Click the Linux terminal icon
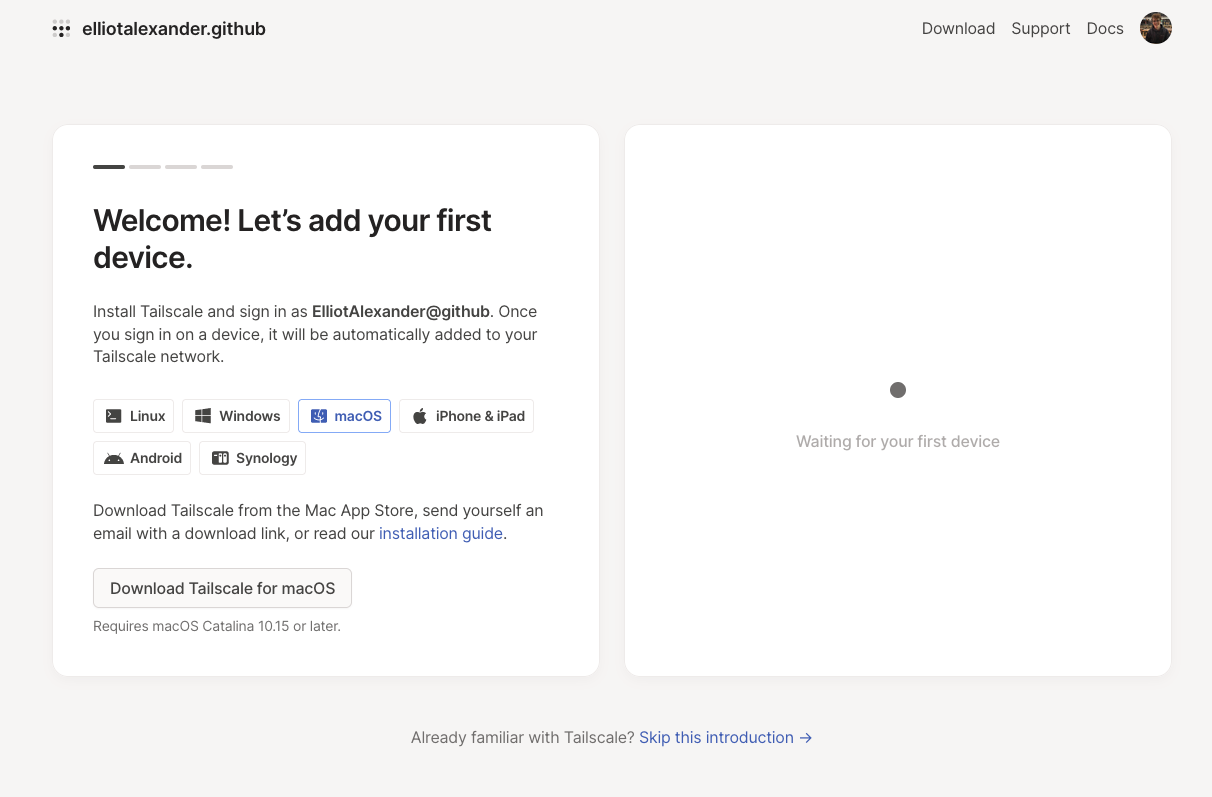Screen dimensions: 1212x797 tap(114, 416)
